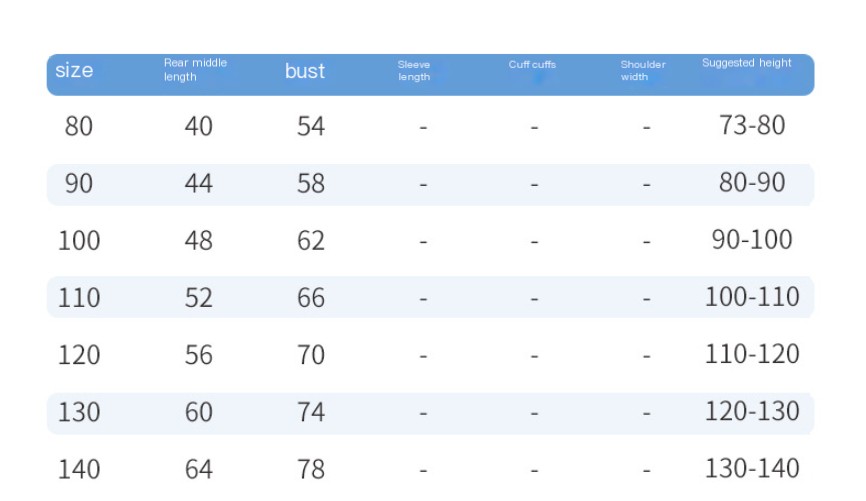Screen dimensions: 866x501
Task: Select suggested height 90-100
Action: [x=752, y=239]
